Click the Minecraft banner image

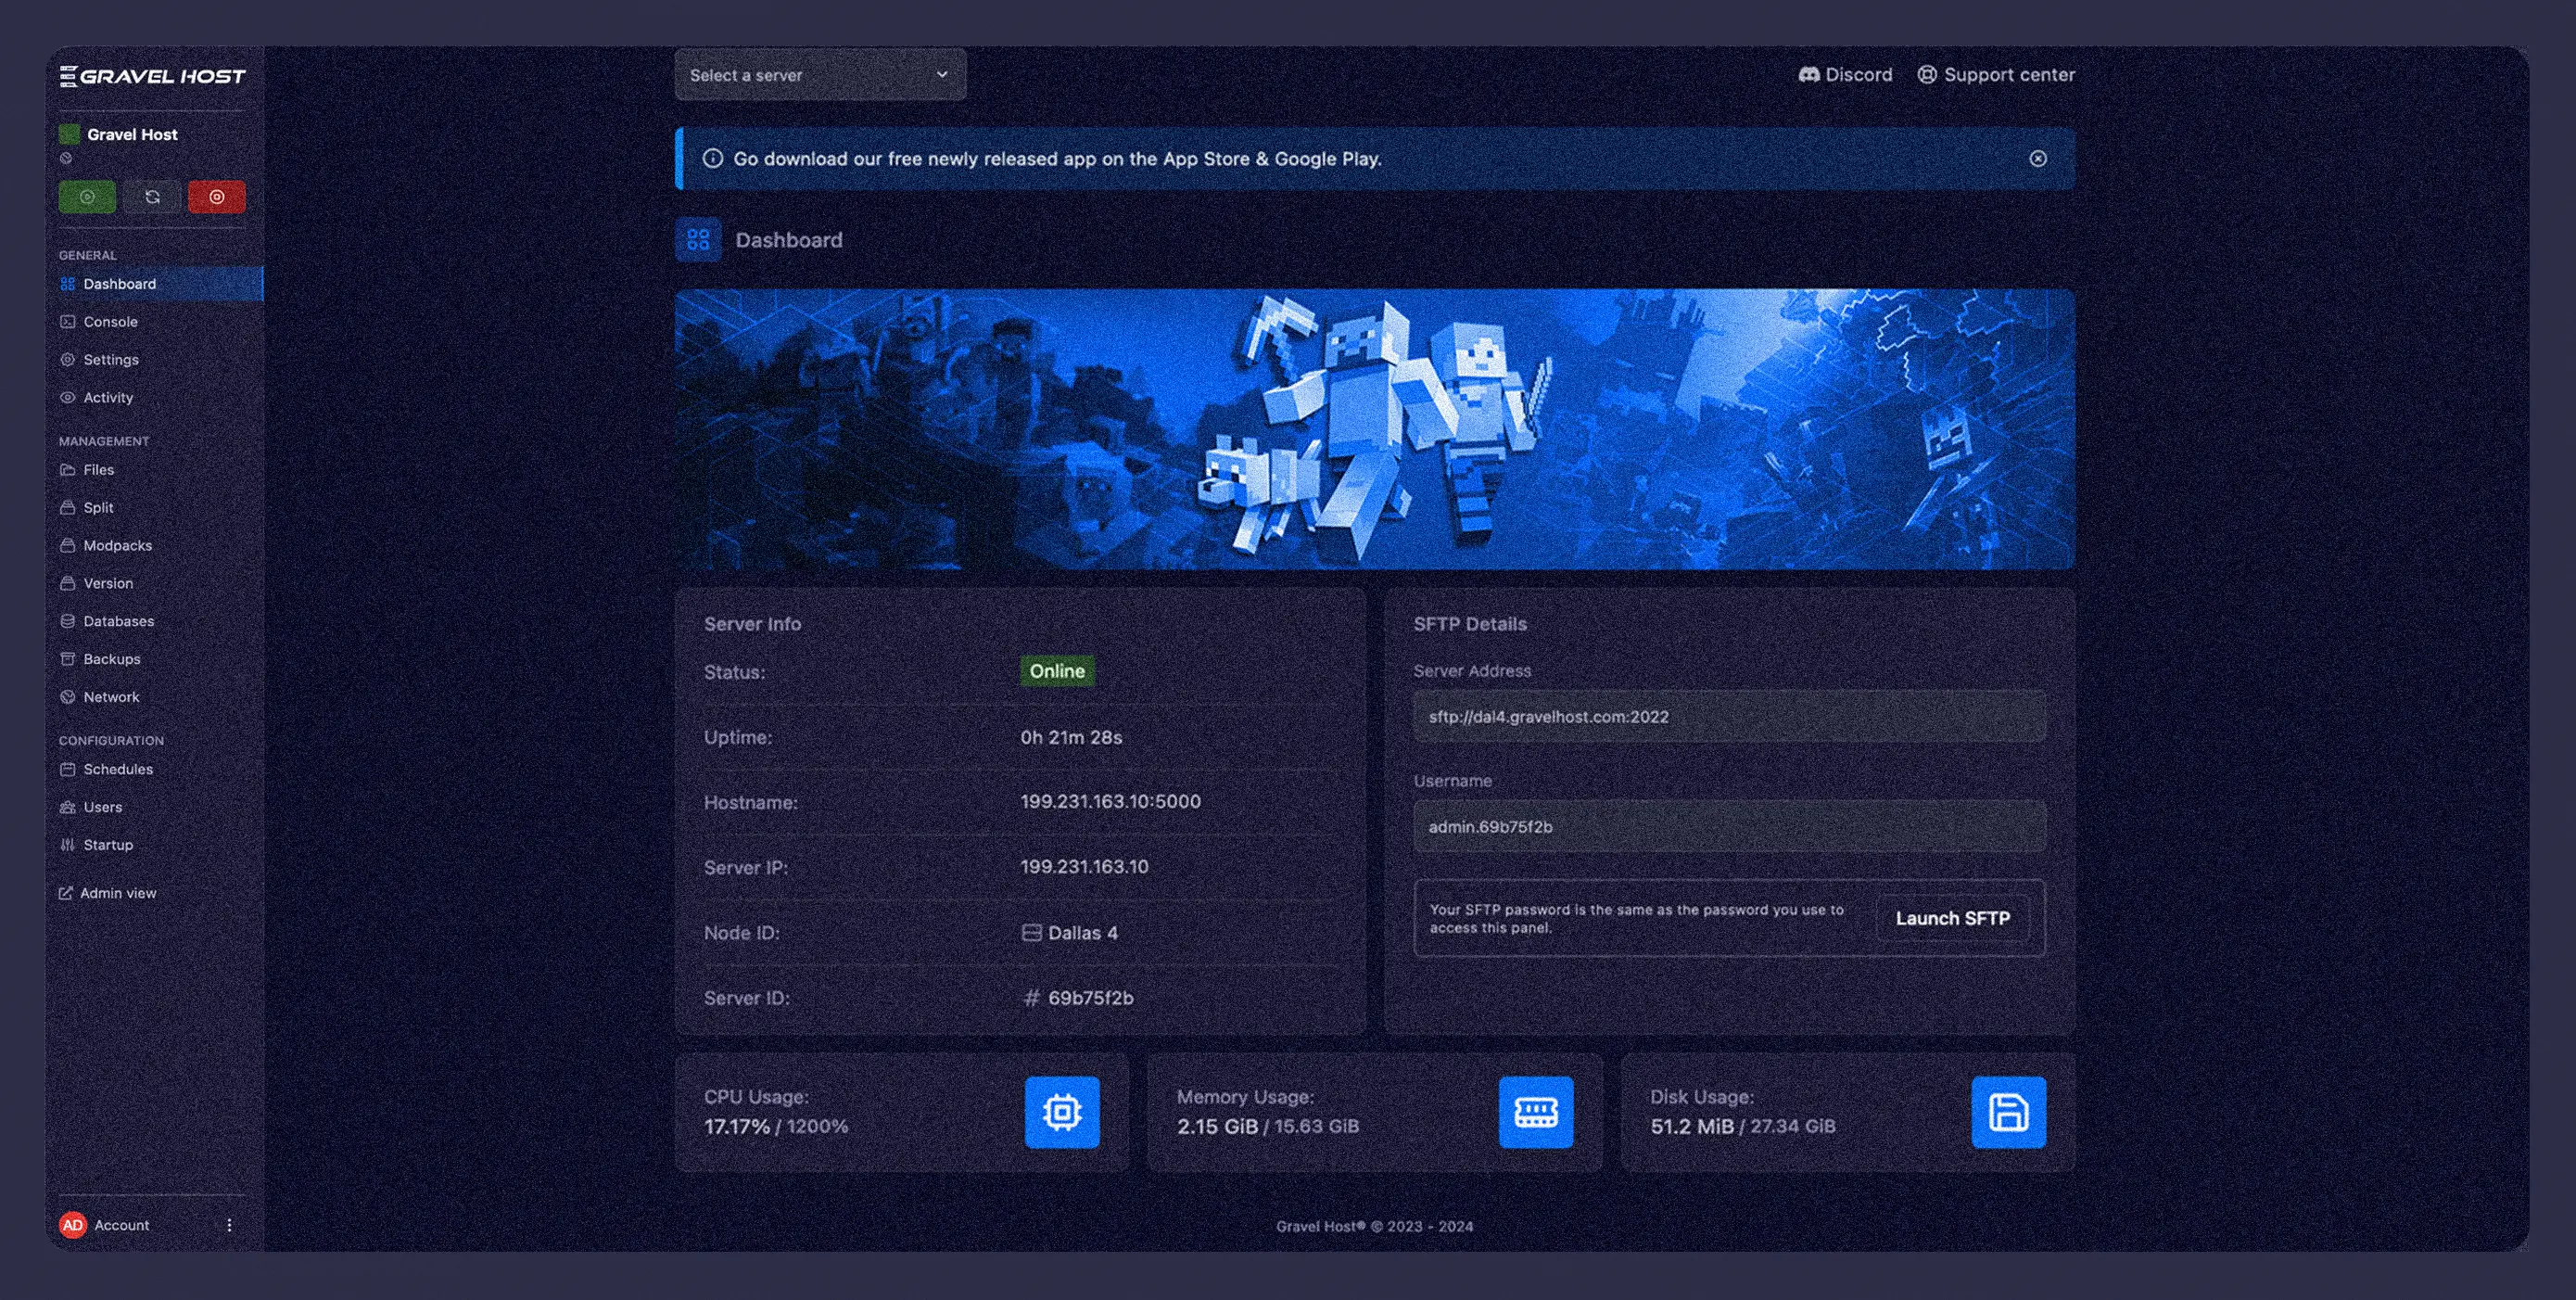1375,429
